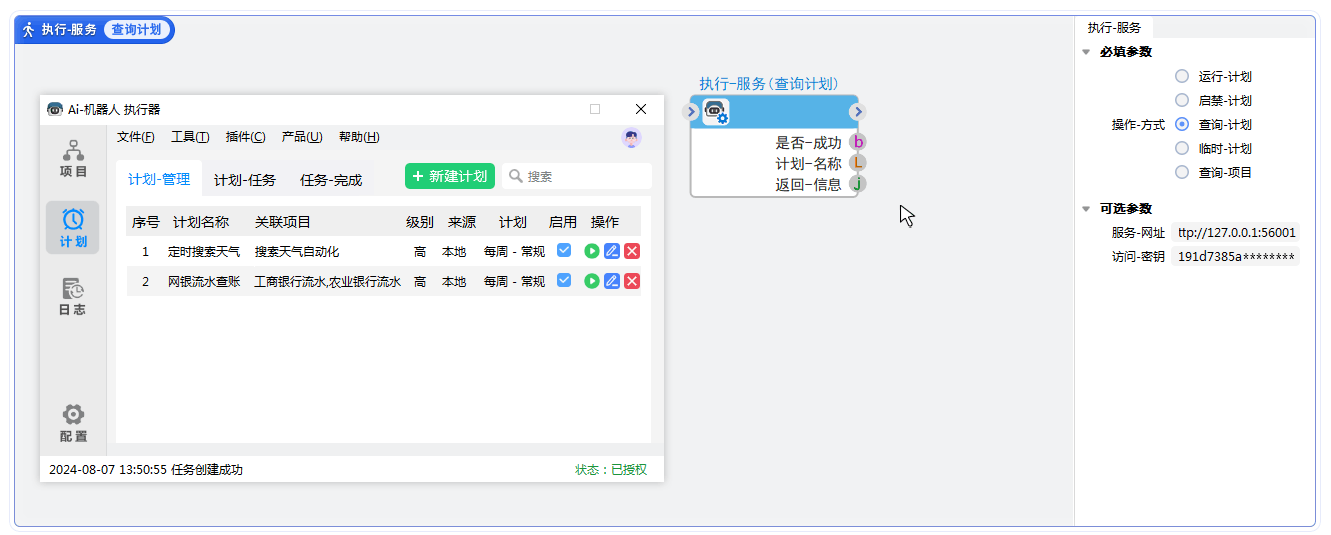Click the 查询计划 pill in header
The image size is (1331, 535).
pos(136,29)
